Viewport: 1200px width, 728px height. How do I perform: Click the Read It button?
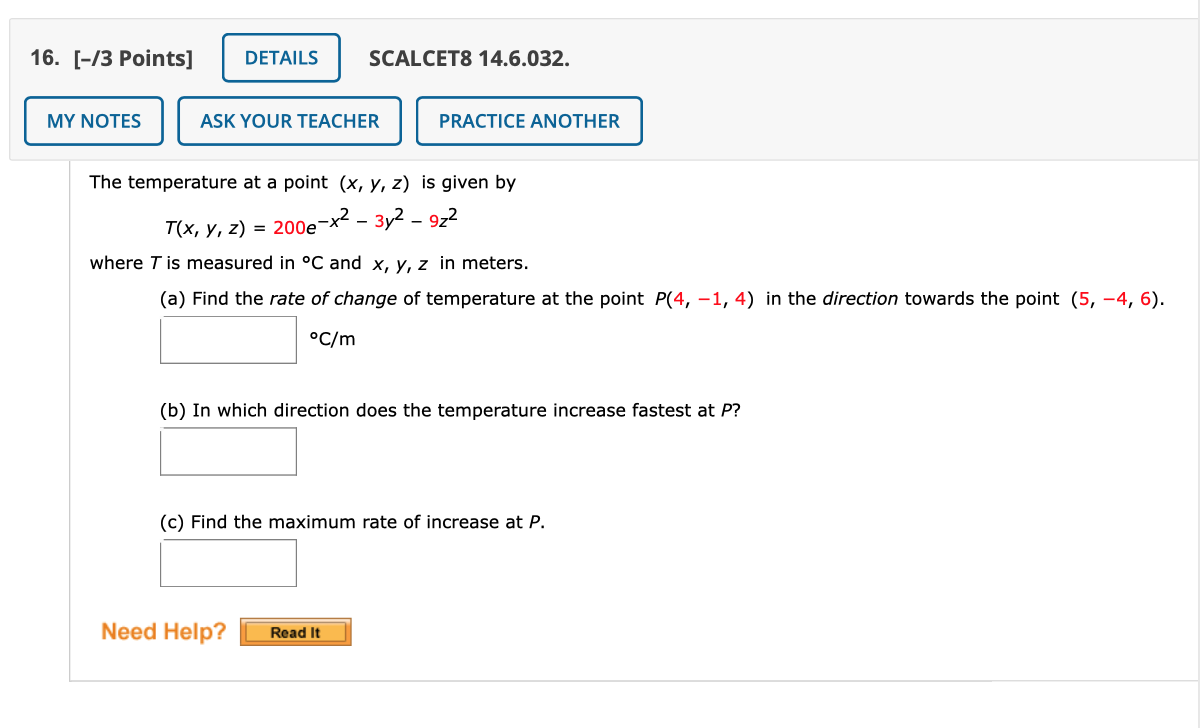(295, 631)
